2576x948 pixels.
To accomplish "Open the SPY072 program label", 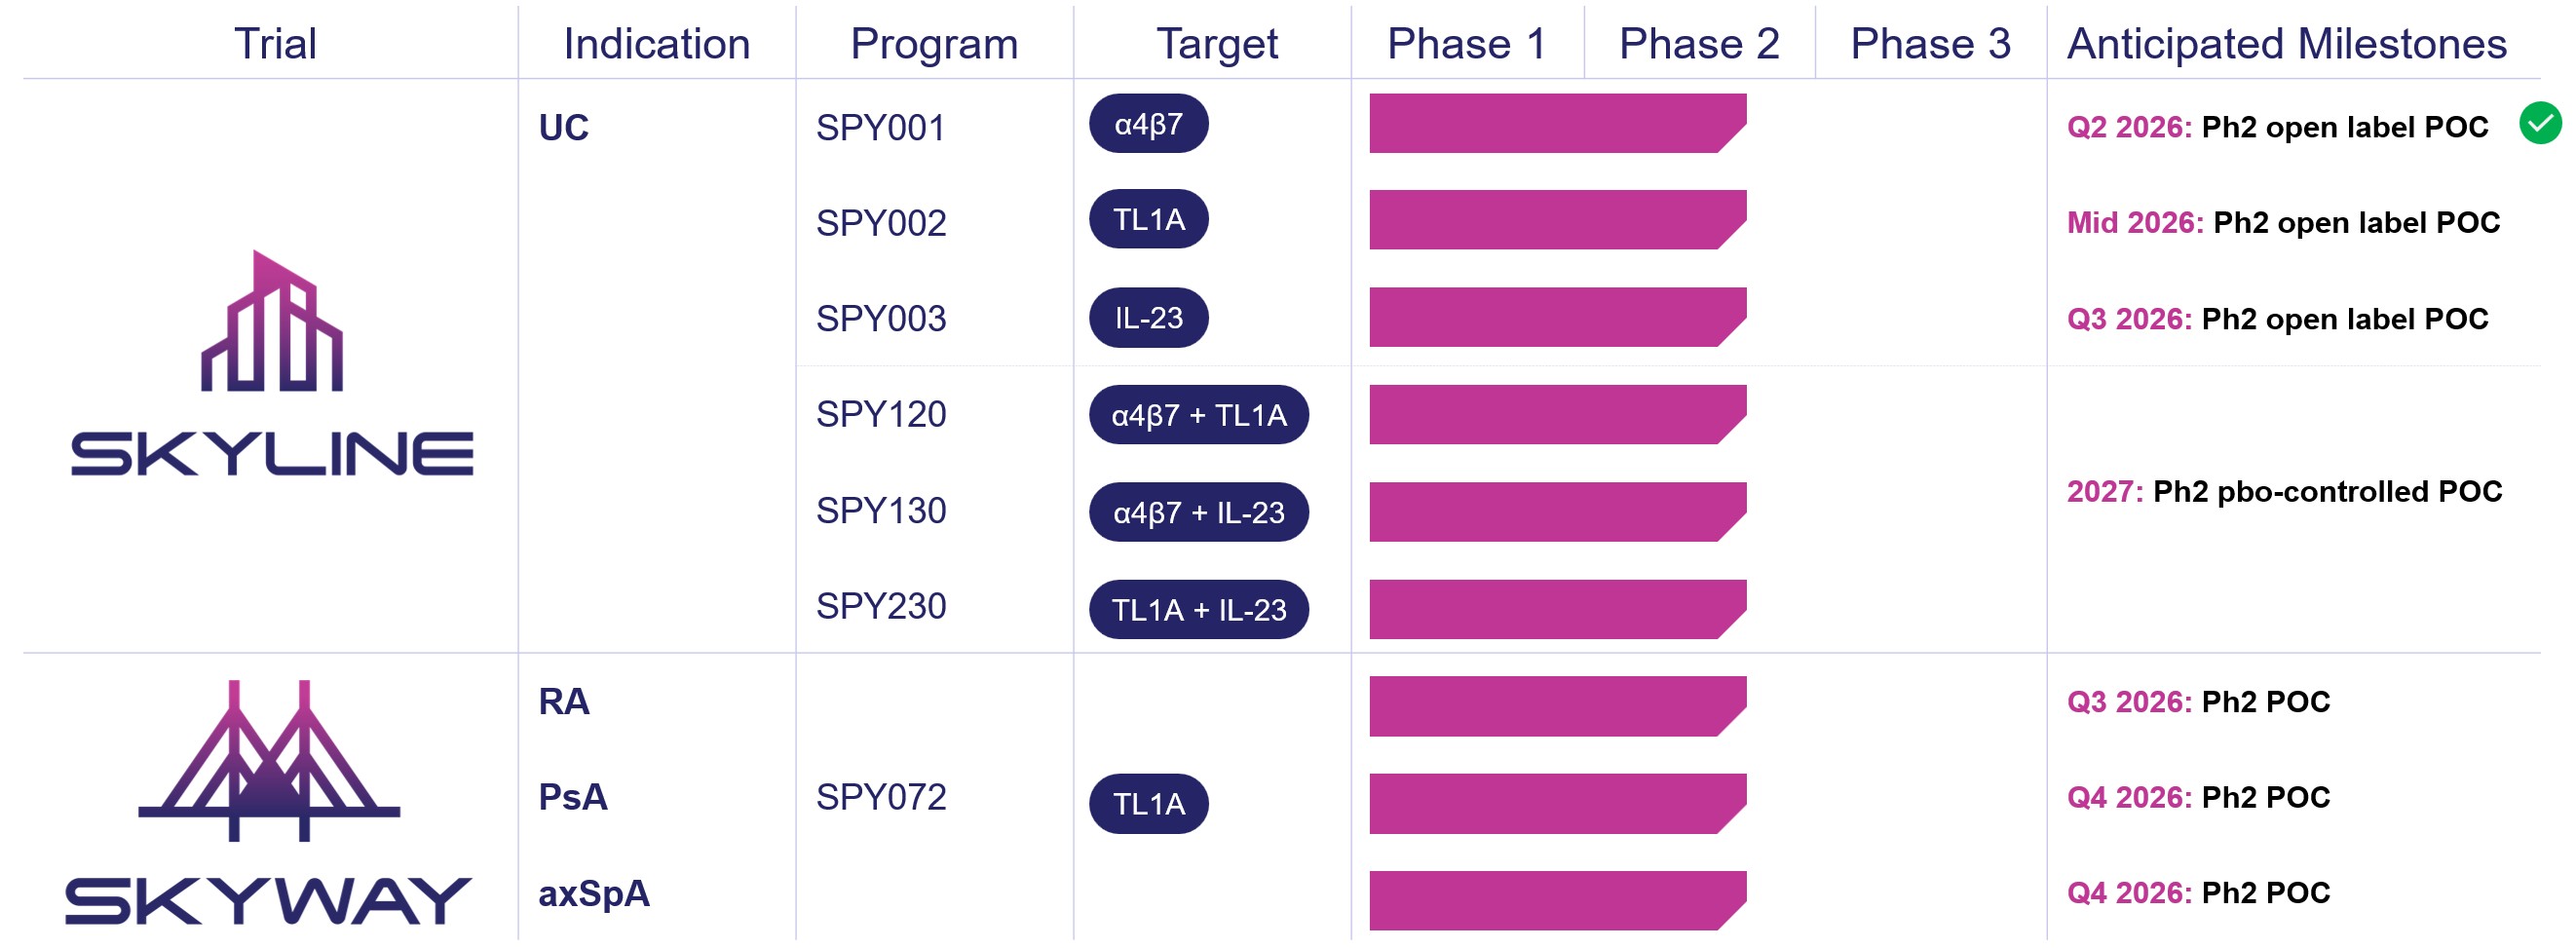I will pos(880,797).
